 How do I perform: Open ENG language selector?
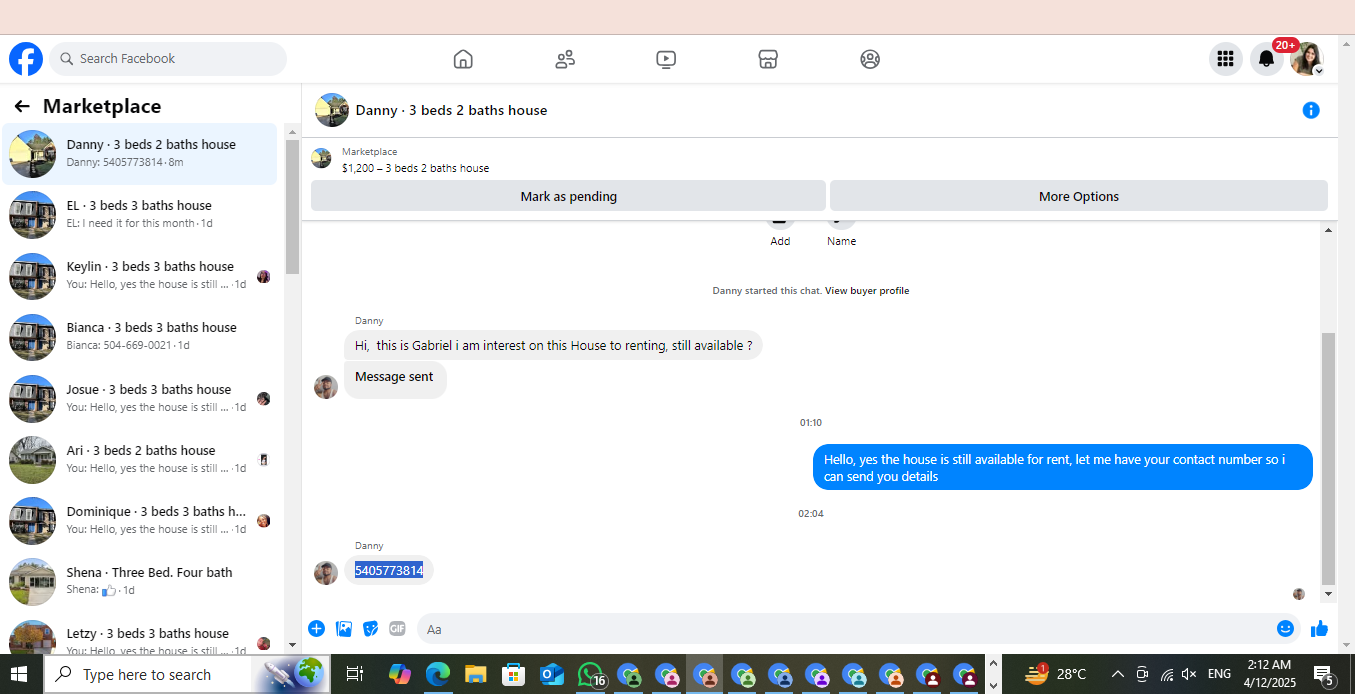pos(1219,674)
